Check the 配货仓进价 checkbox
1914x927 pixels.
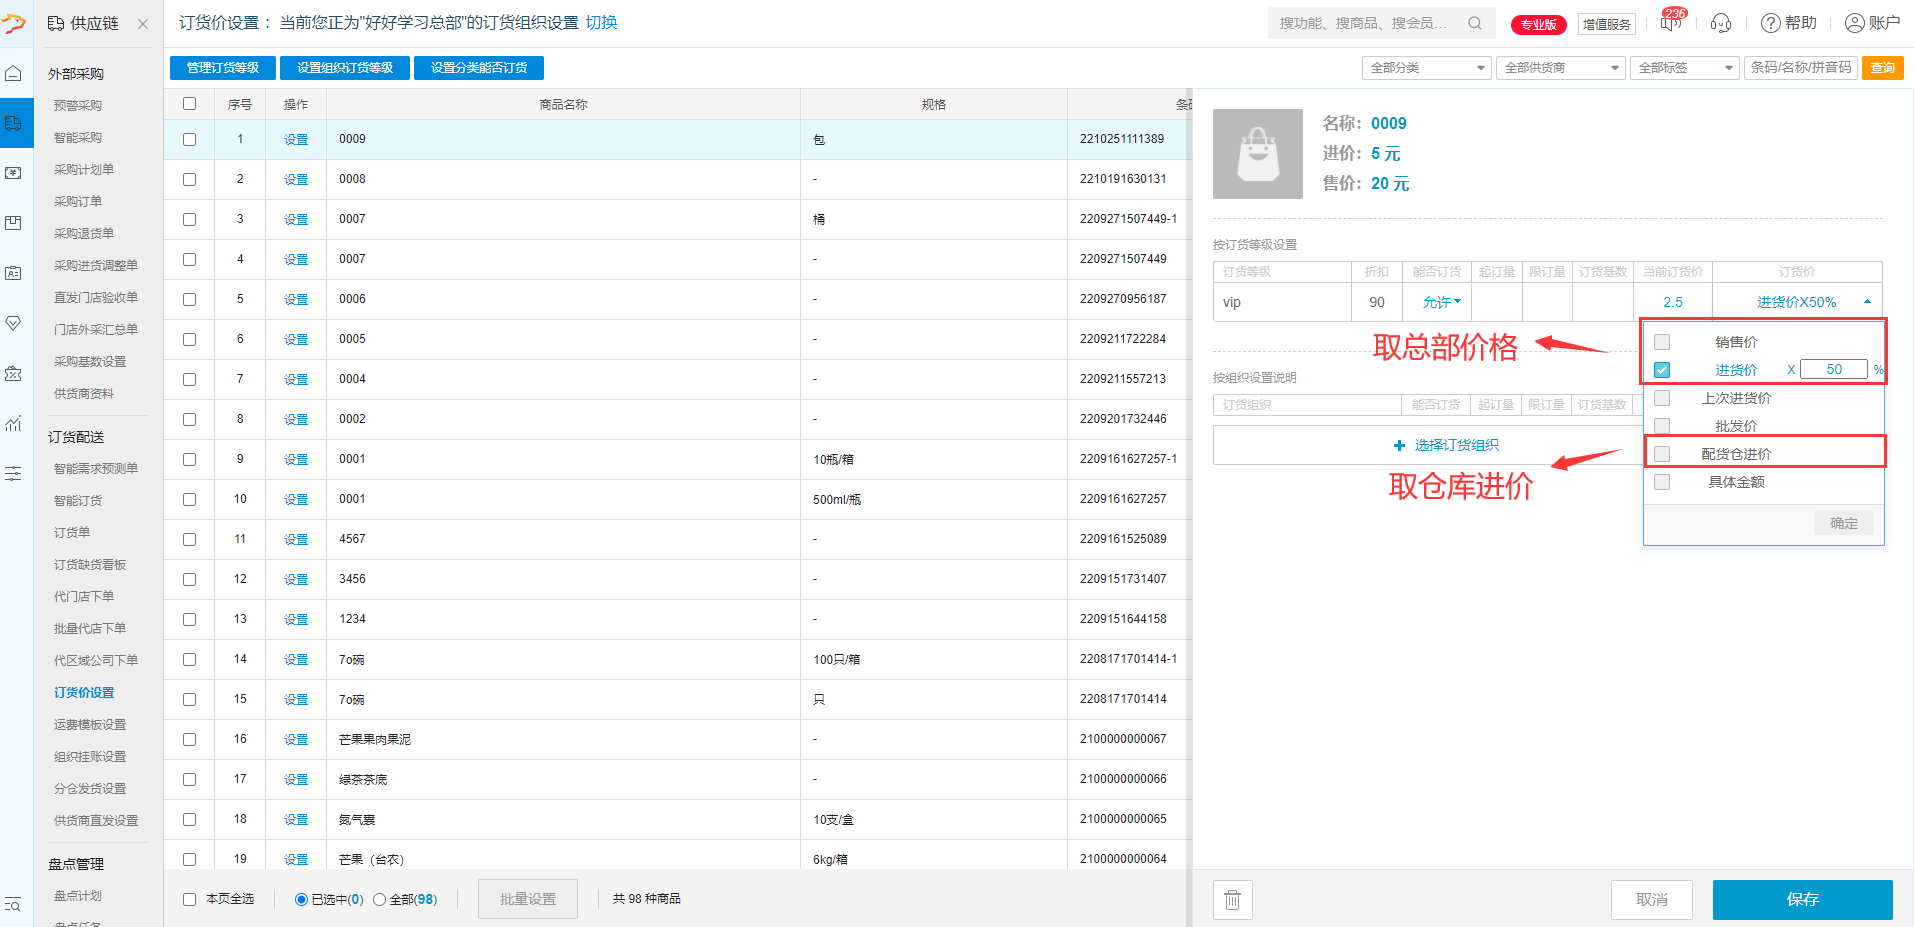[1662, 454]
